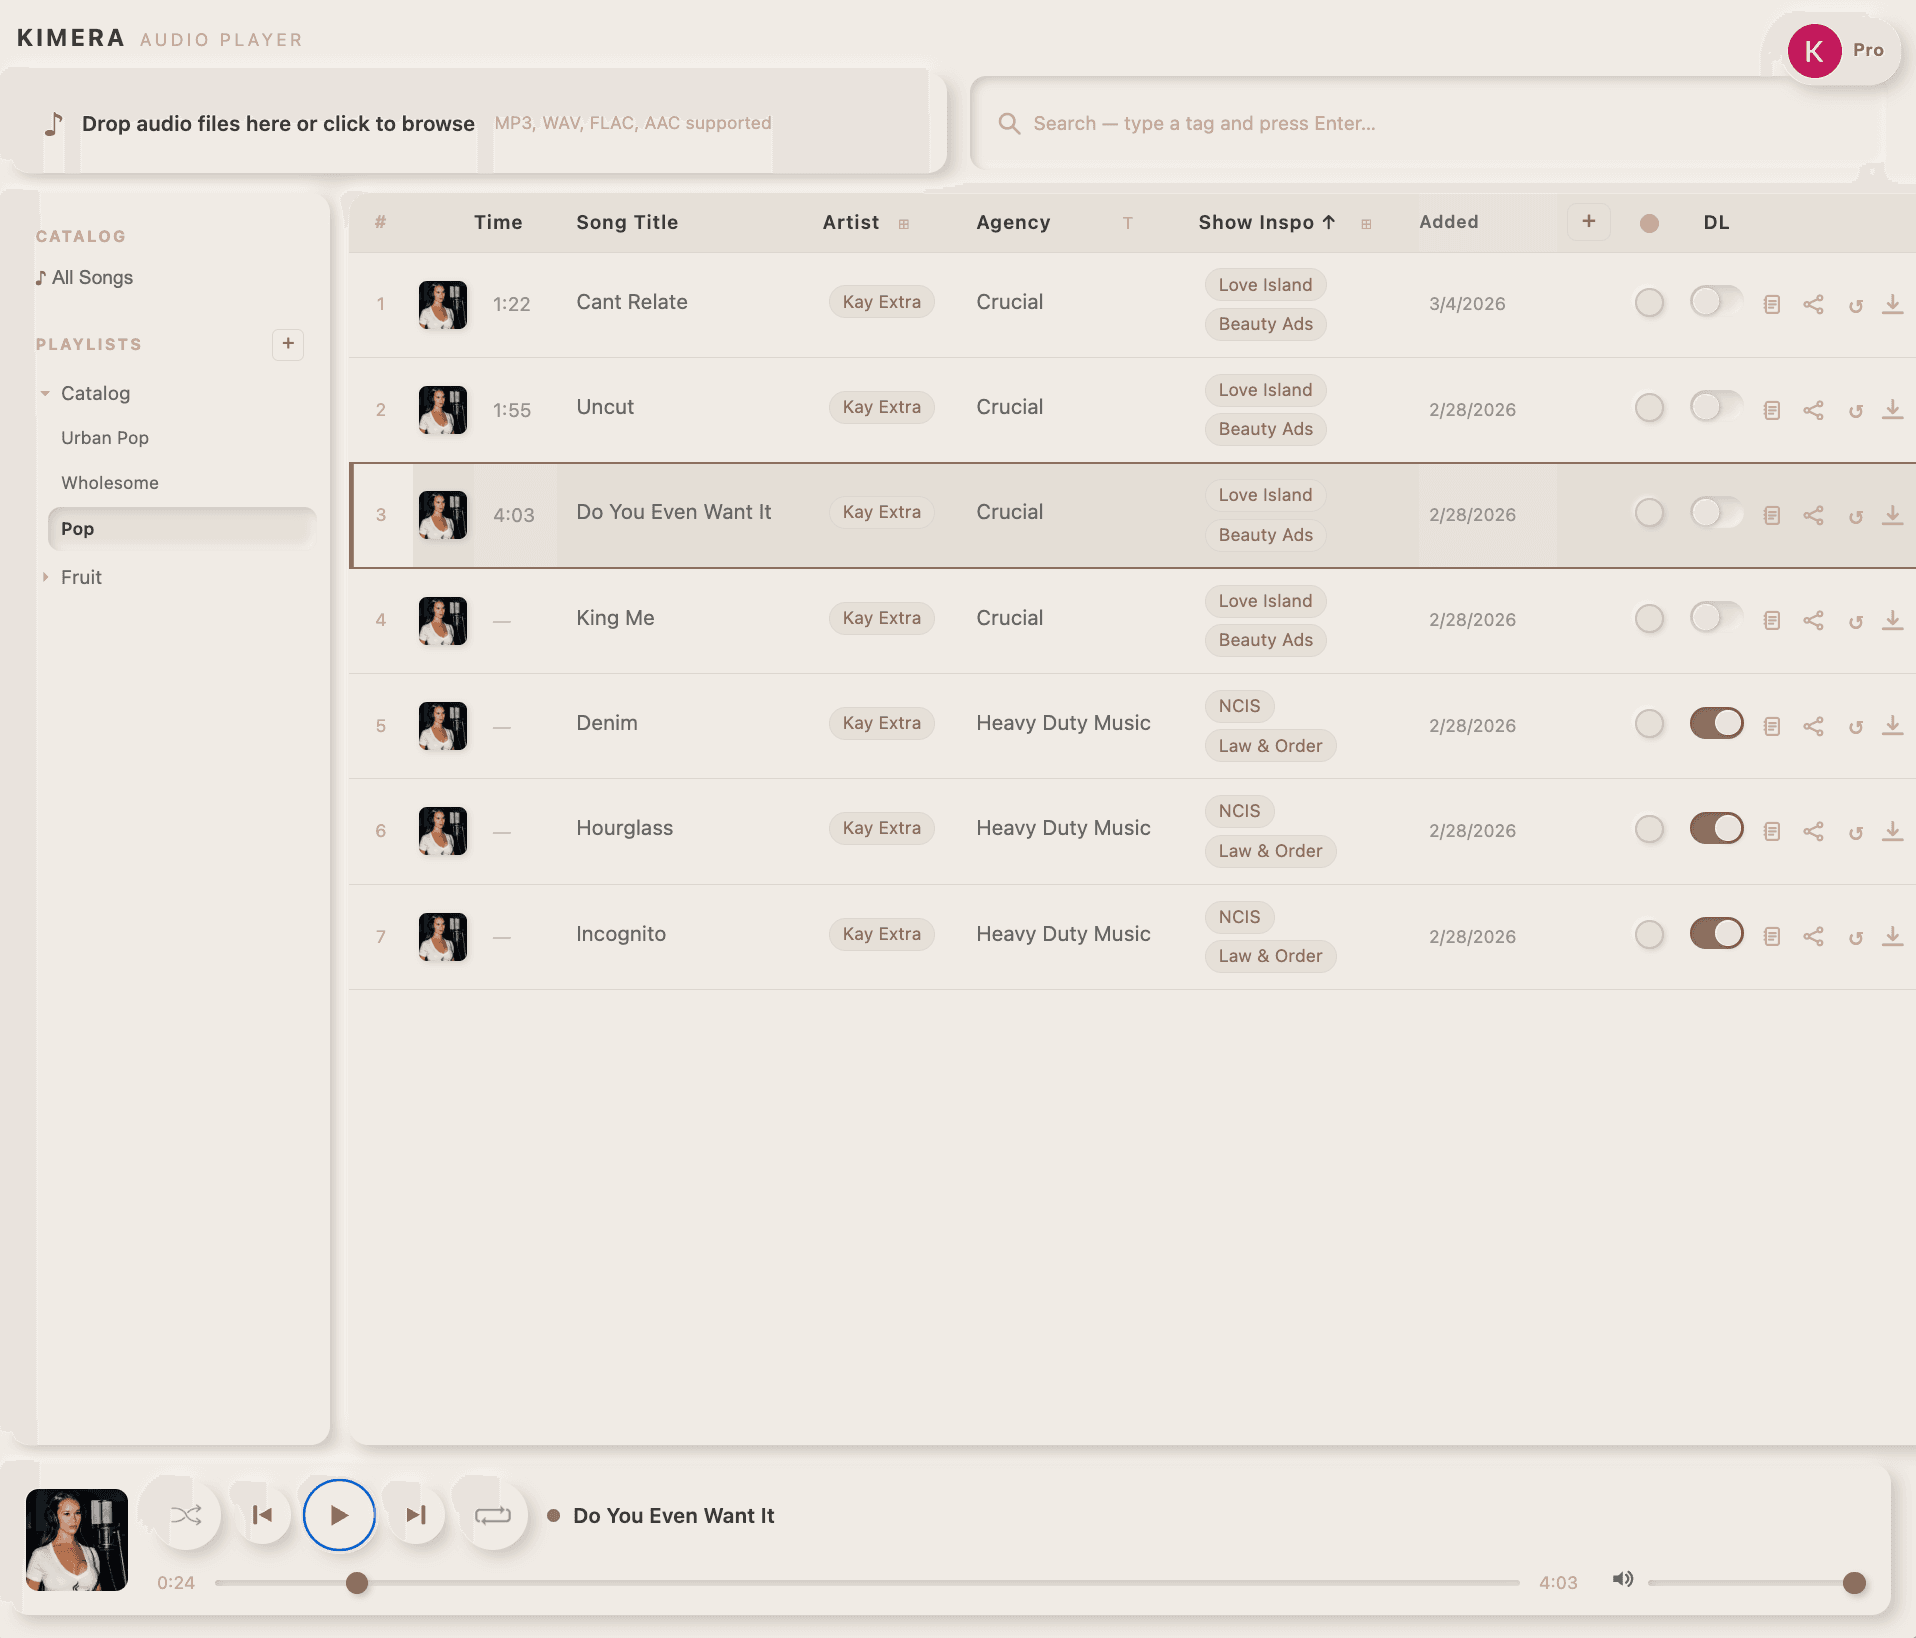The height and width of the screenshot is (1638, 1916).
Task: Collapse the Catalog playlist group
Action: tap(46, 392)
